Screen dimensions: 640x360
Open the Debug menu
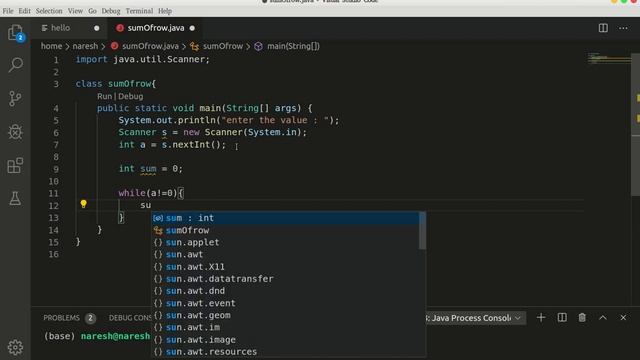click(x=111, y=11)
